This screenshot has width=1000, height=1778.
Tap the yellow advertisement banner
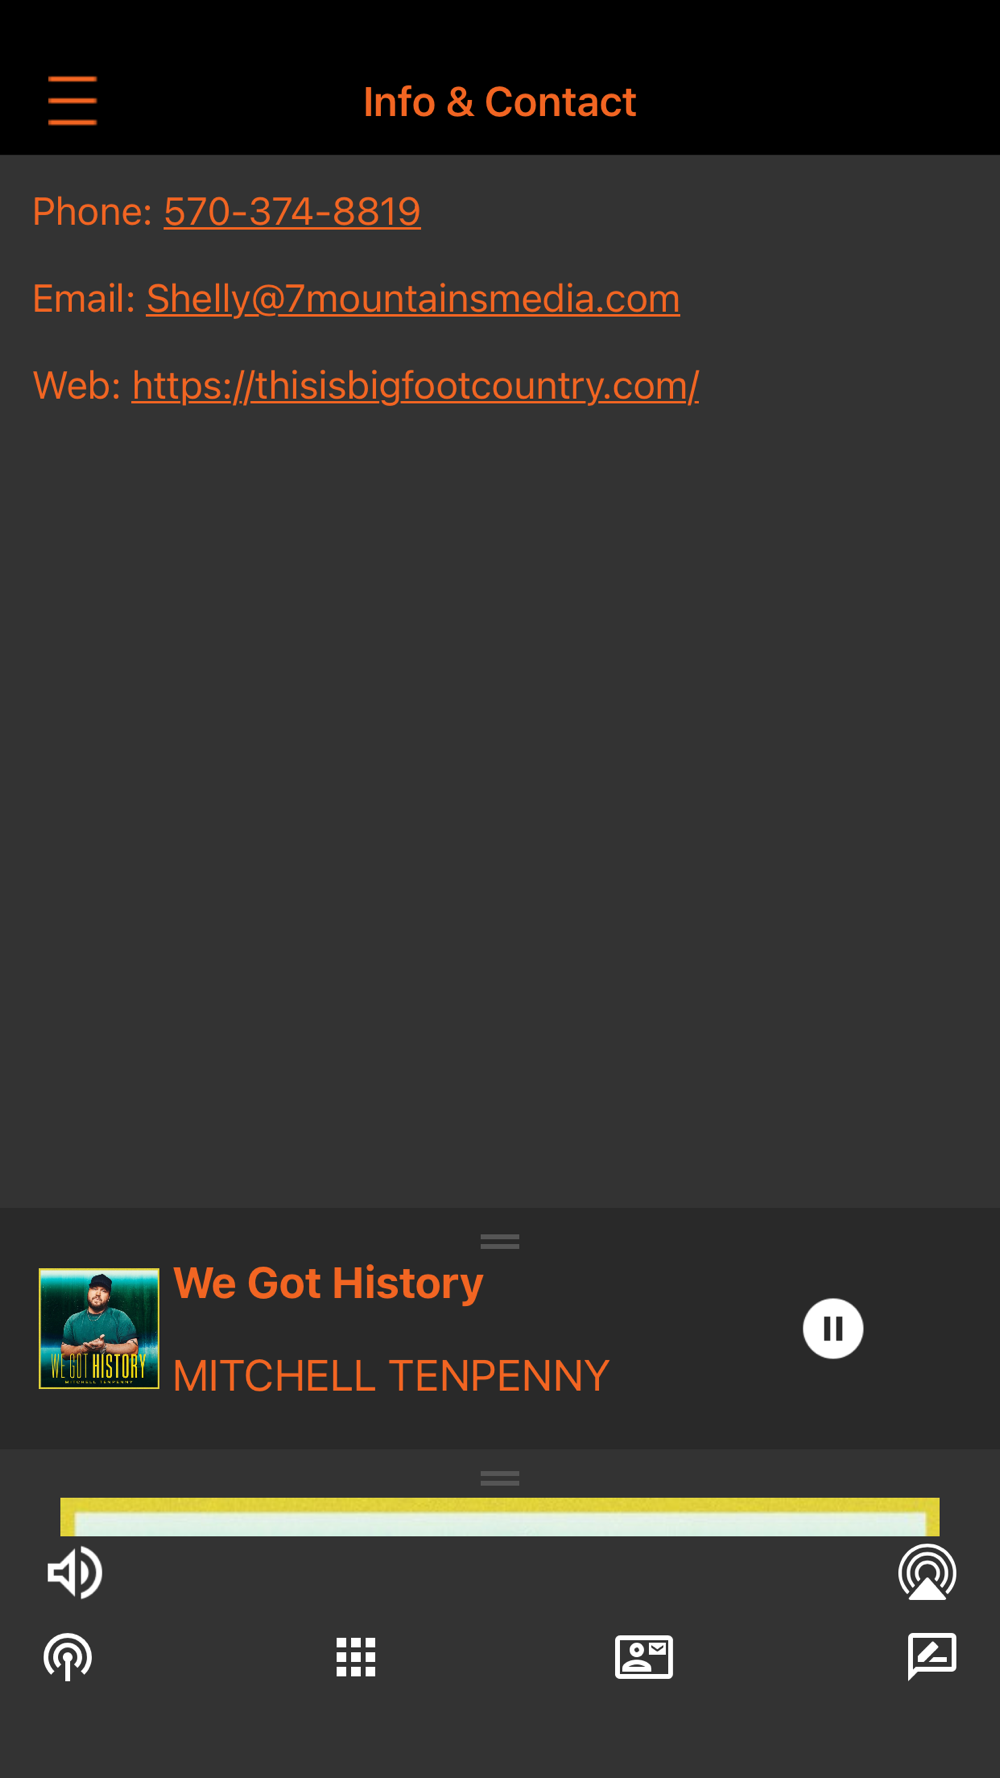tap(500, 1517)
